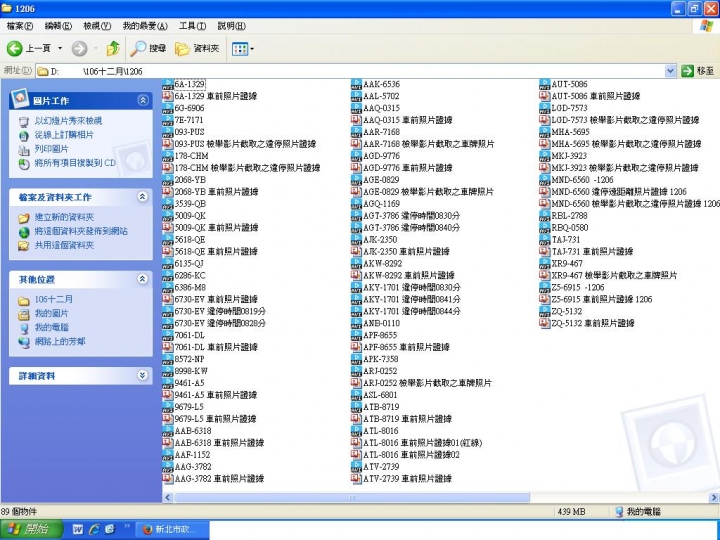The height and width of the screenshot is (540, 720).
Task: Select file icon of AAB-6318 車前照片證據
Action: (168, 443)
